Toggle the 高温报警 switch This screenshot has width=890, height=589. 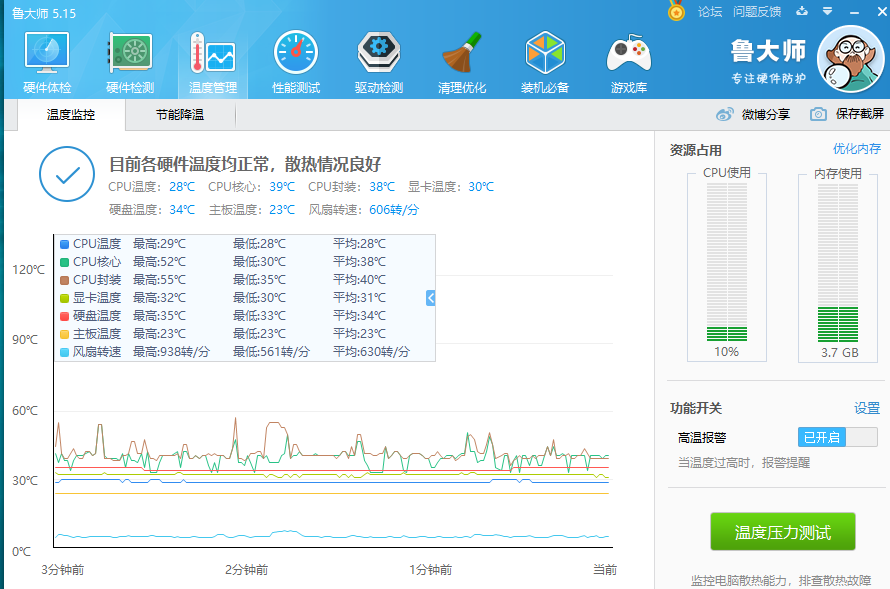tap(837, 437)
